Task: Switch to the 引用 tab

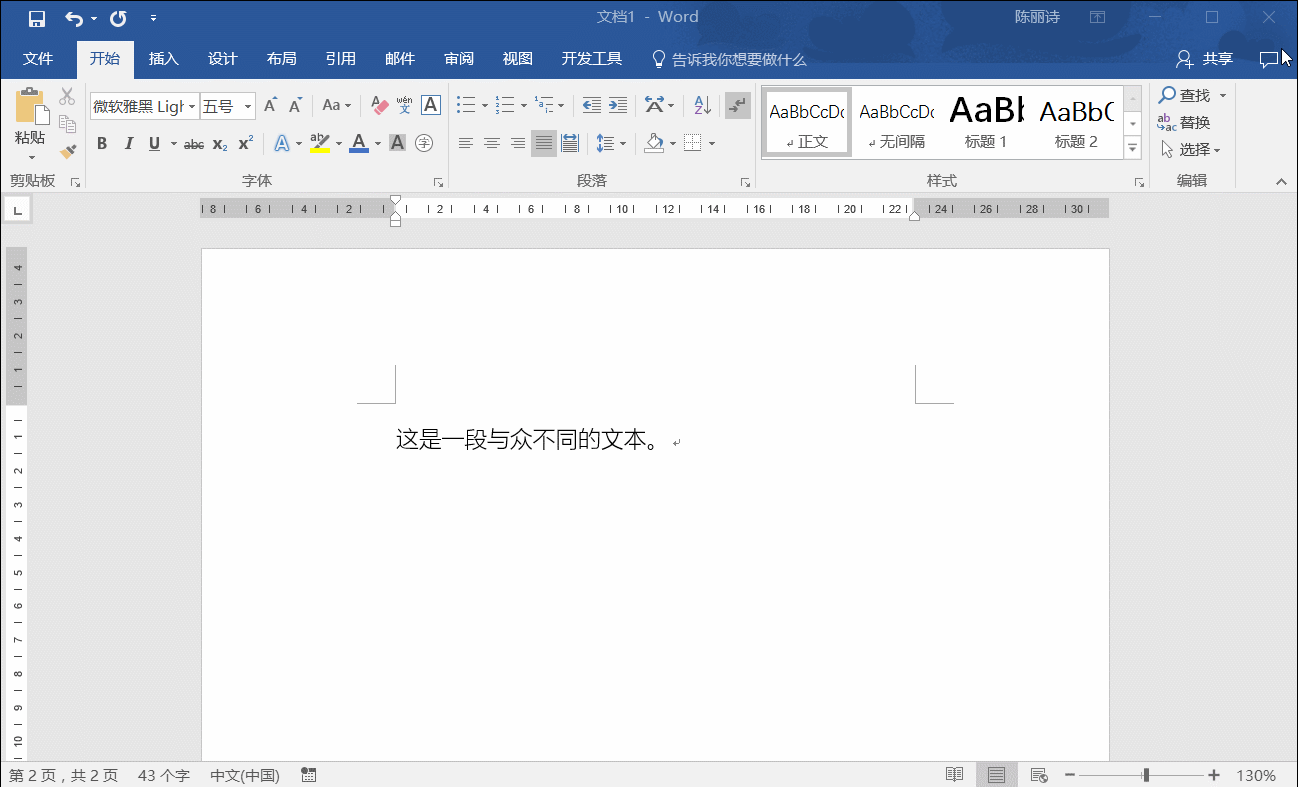Action: pyautogui.click(x=341, y=59)
